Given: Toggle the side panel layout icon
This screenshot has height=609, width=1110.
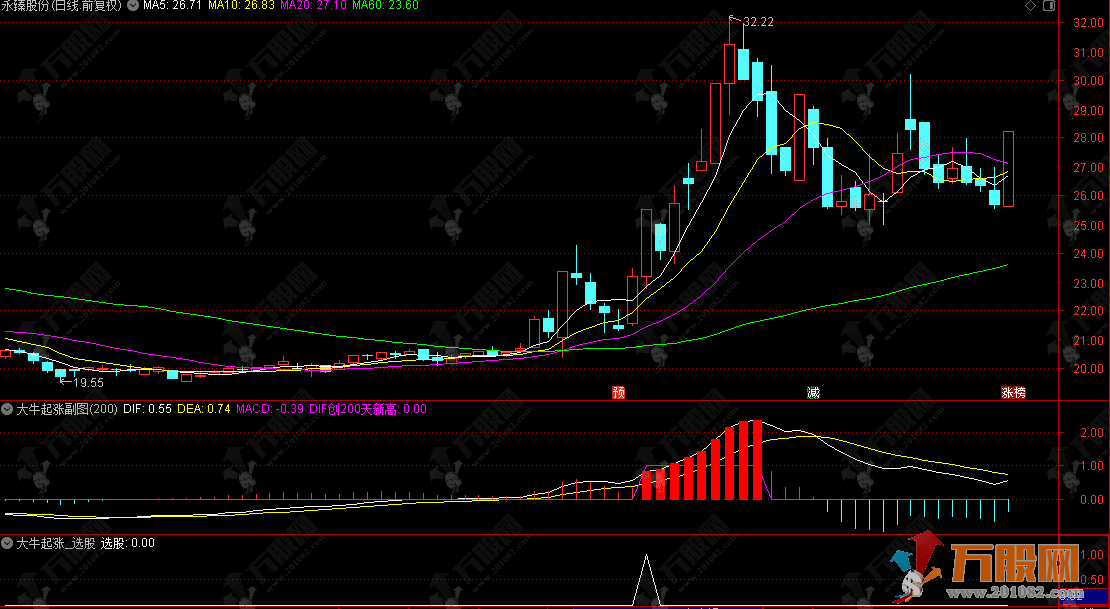Looking at the screenshot, I should pos(1049,6).
